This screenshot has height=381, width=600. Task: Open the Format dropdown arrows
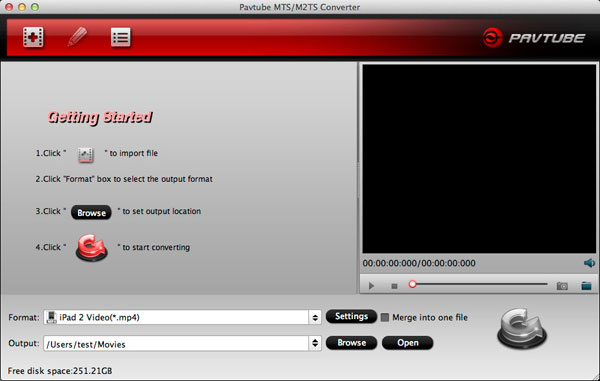click(x=315, y=318)
